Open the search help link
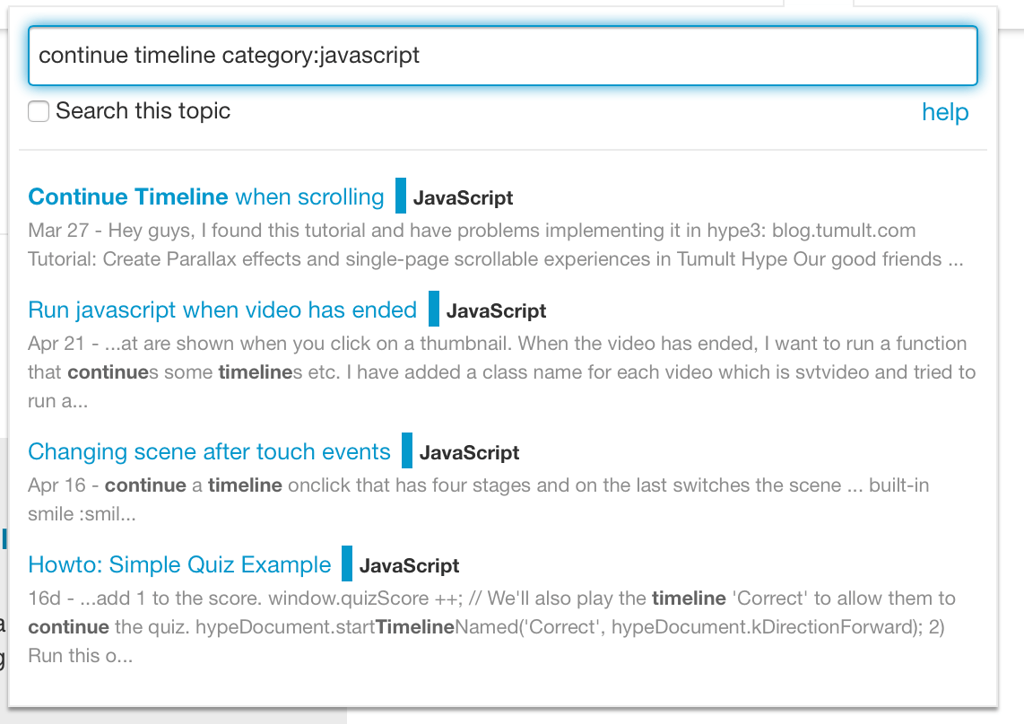Viewport: 1024px width, 724px height. click(x=945, y=112)
